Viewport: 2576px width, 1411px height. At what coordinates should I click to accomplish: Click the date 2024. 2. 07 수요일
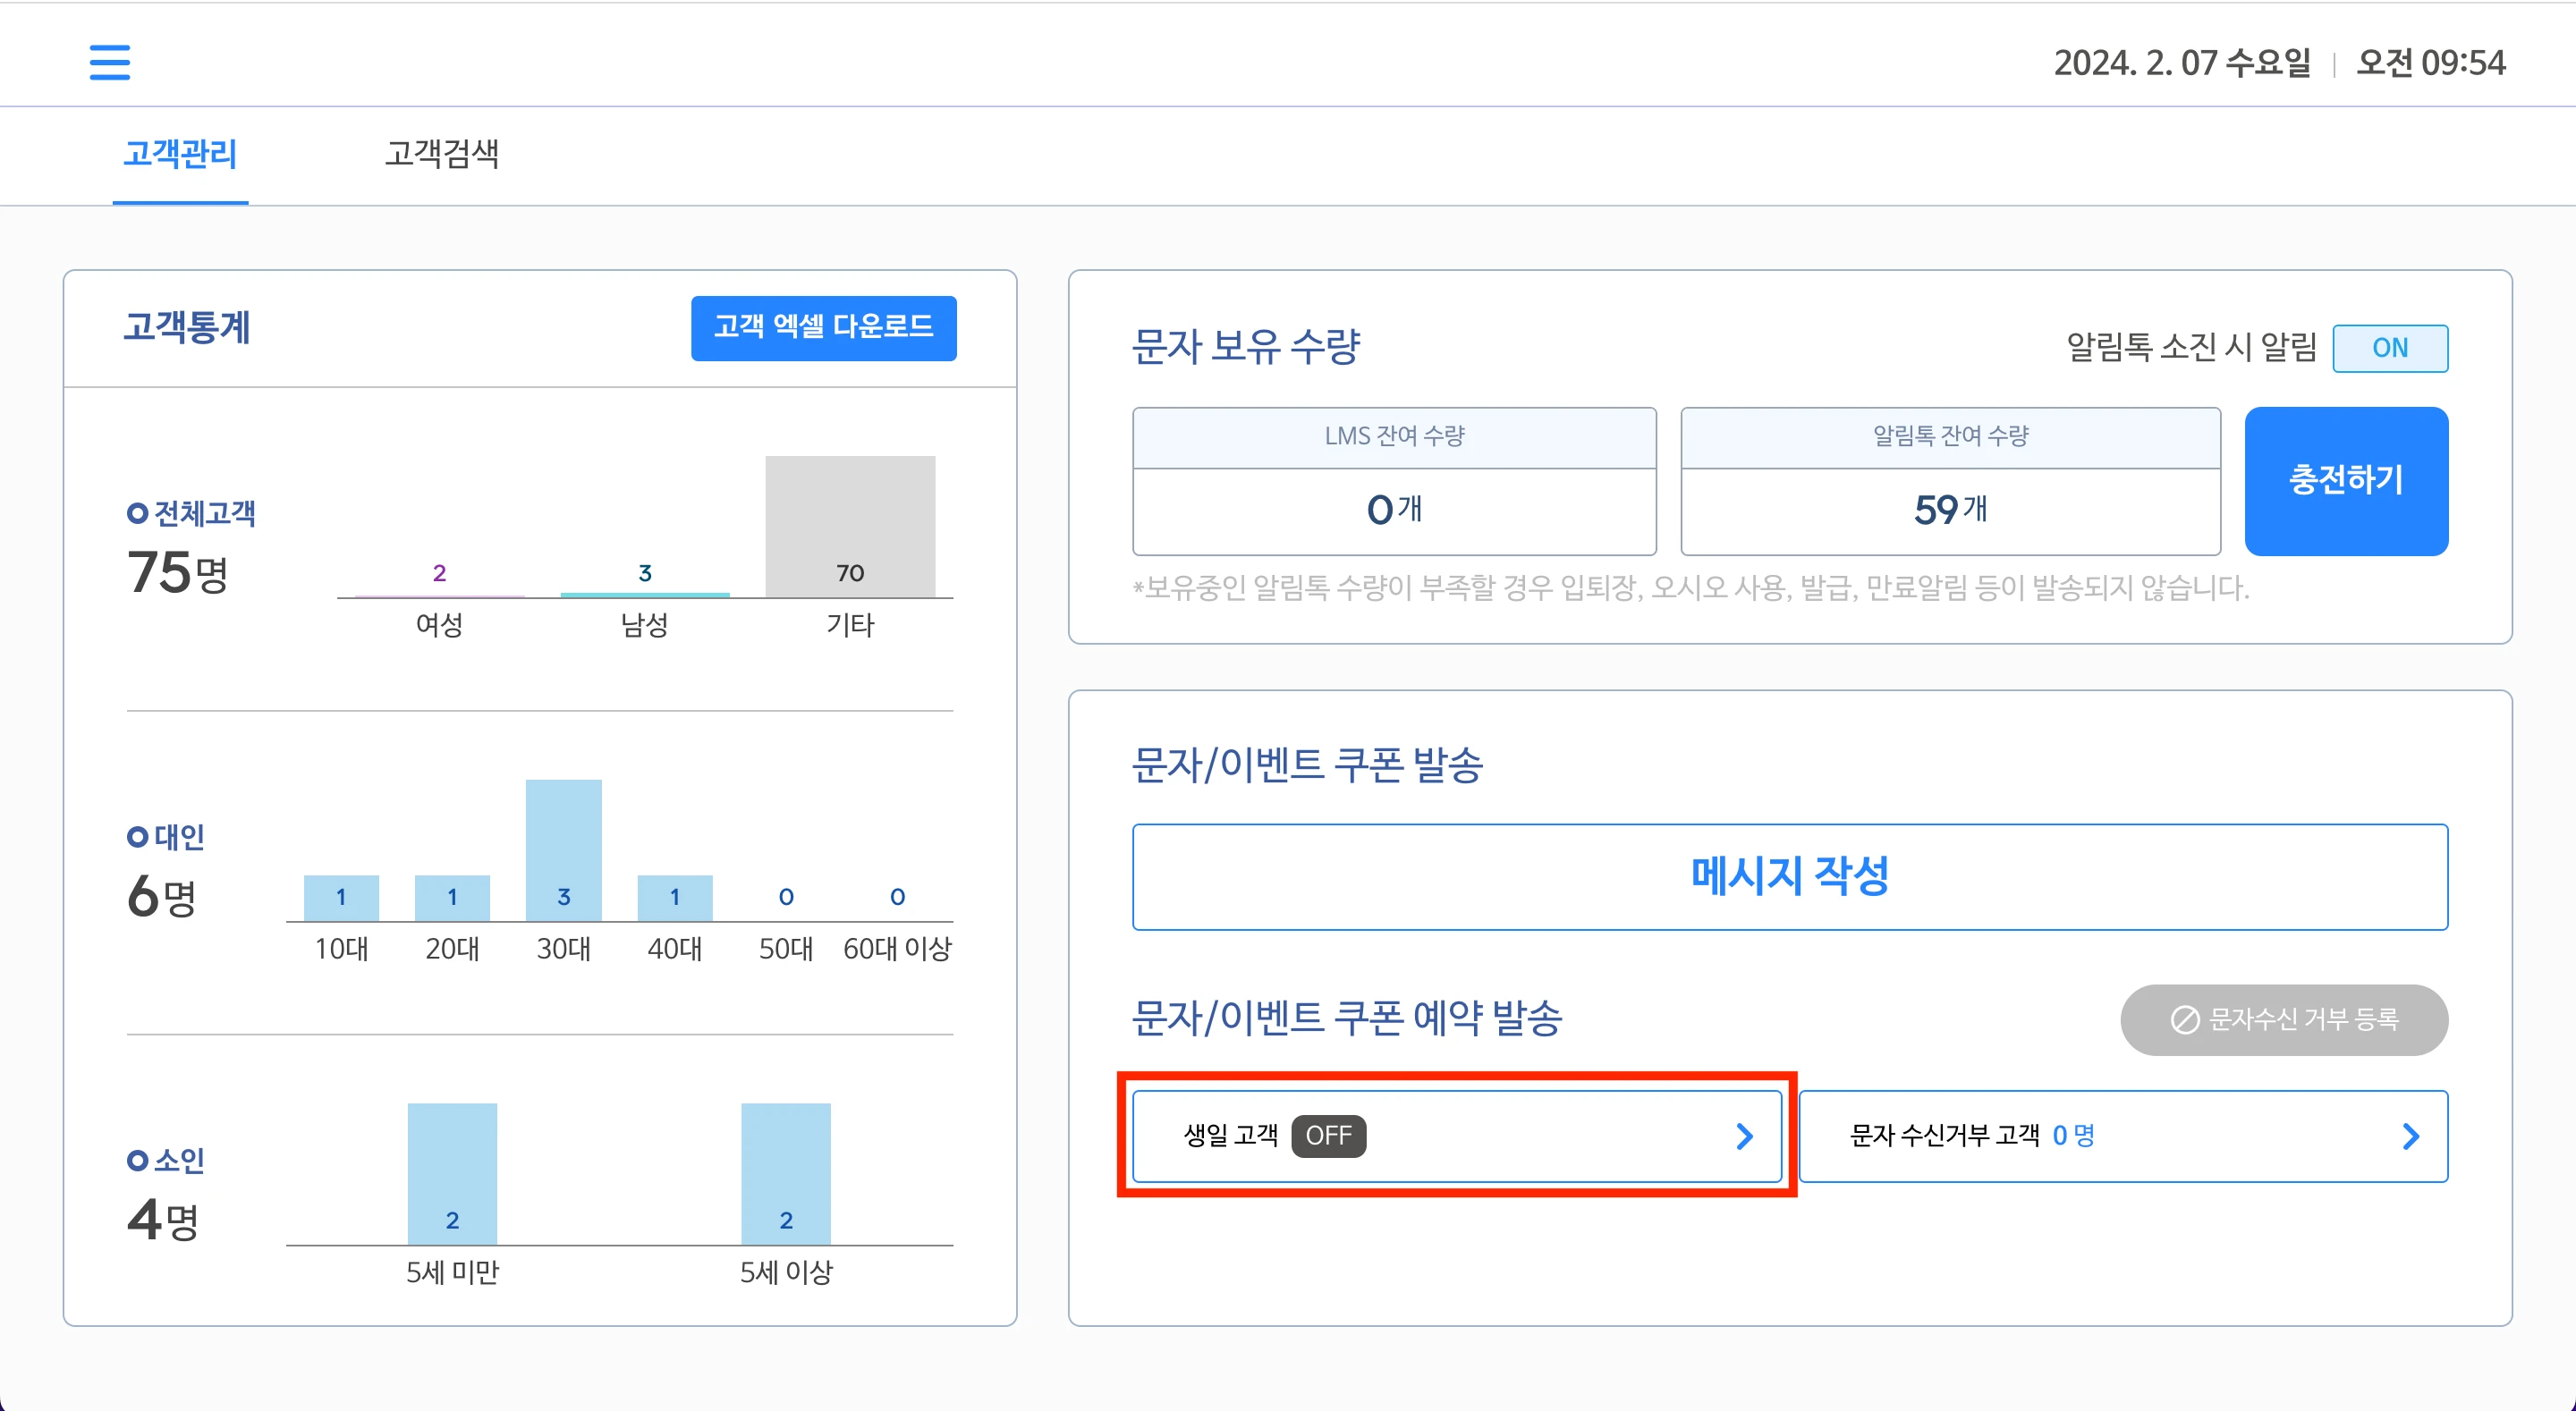pos(2182,63)
